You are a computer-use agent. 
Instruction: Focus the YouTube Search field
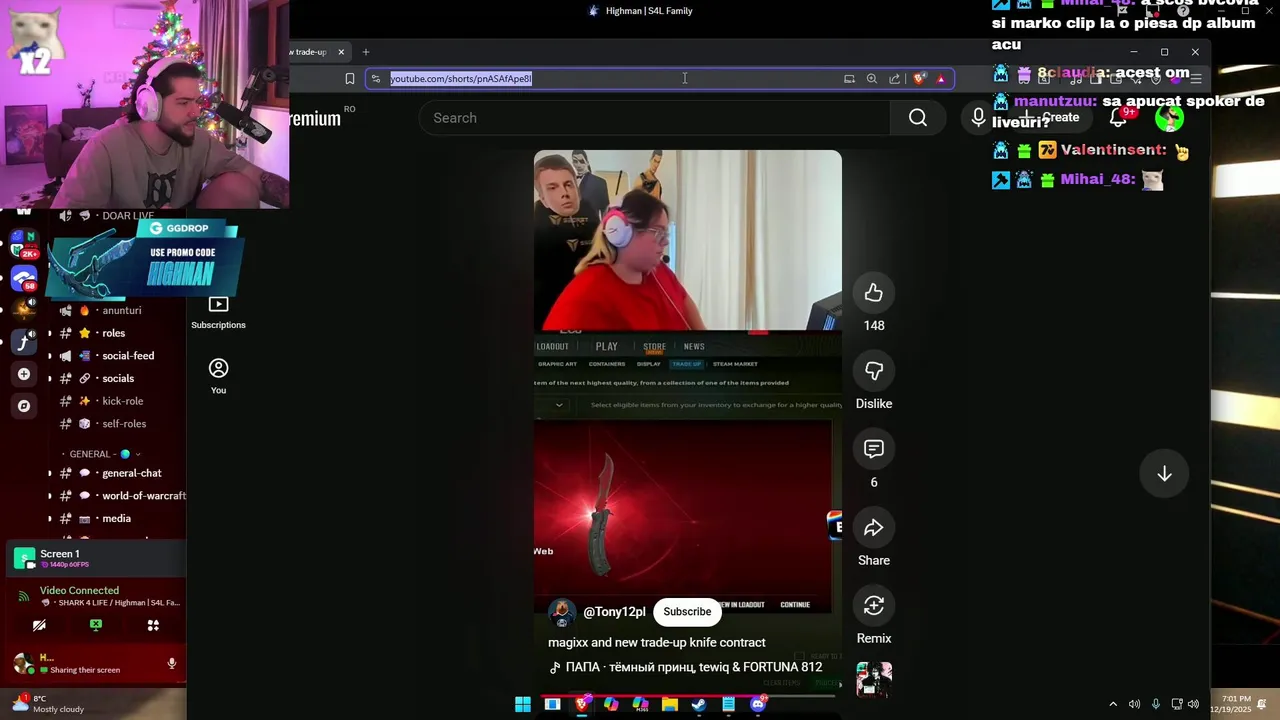[x=655, y=118]
